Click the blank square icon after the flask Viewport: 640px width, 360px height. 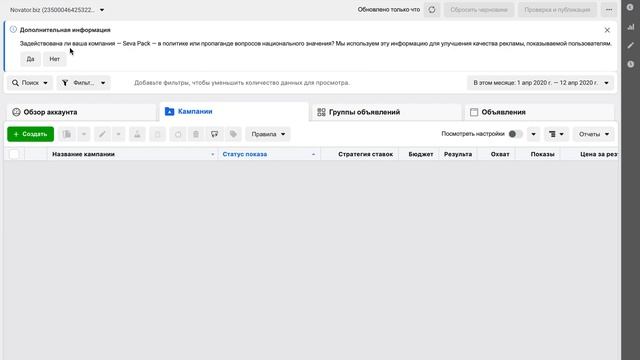pyautogui.click(x=158, y=134)
